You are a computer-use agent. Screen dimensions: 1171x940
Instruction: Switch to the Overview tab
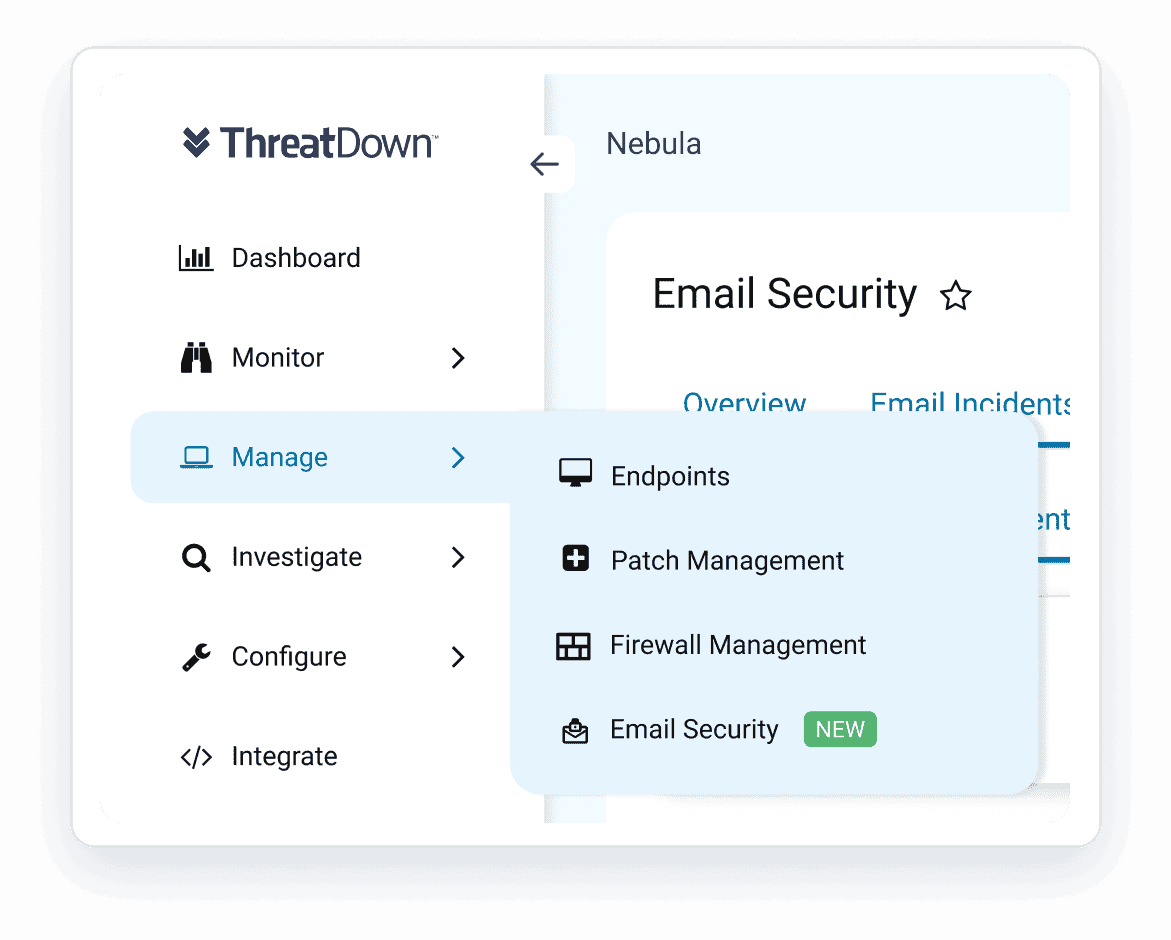click(x=744, y=403)
